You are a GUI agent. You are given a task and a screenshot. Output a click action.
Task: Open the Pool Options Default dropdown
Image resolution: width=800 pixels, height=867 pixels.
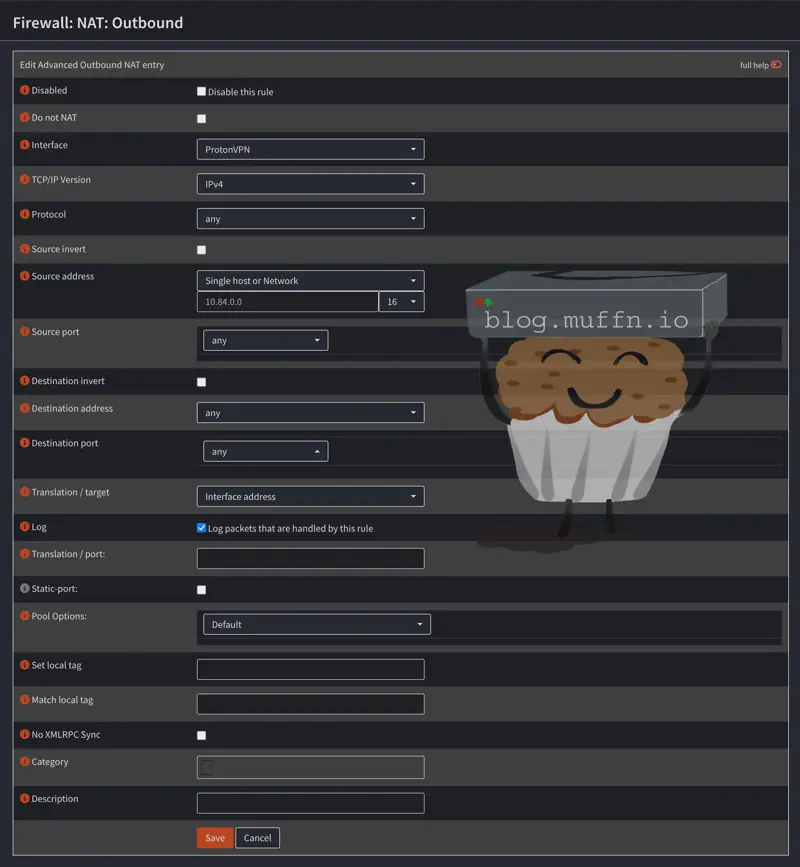pyautogui.click(x=317, y=624)
